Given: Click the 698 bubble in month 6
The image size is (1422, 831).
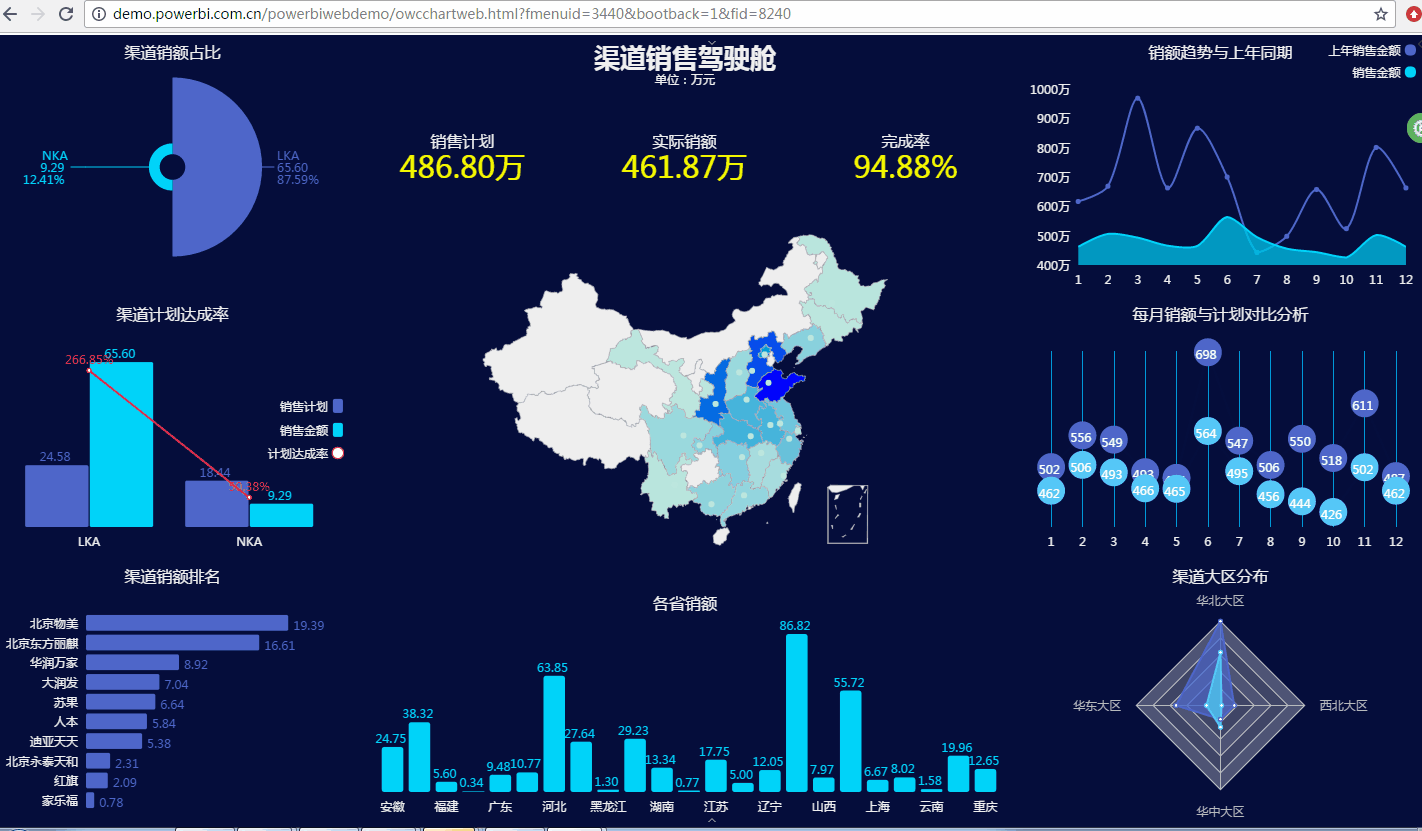Looking at the screenshot, I should tap(1207, 353).
